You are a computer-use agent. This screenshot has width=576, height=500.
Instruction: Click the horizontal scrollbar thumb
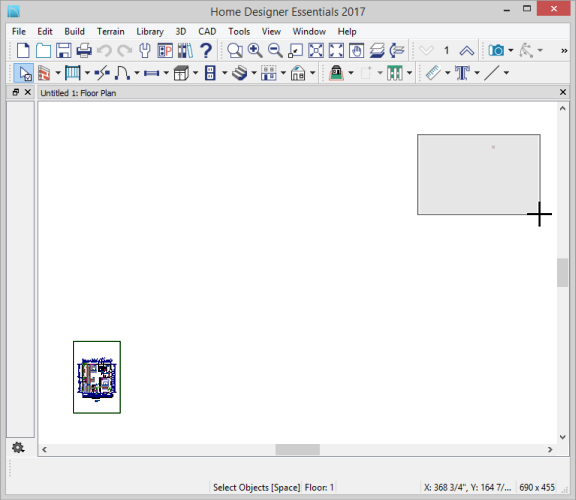298,449
